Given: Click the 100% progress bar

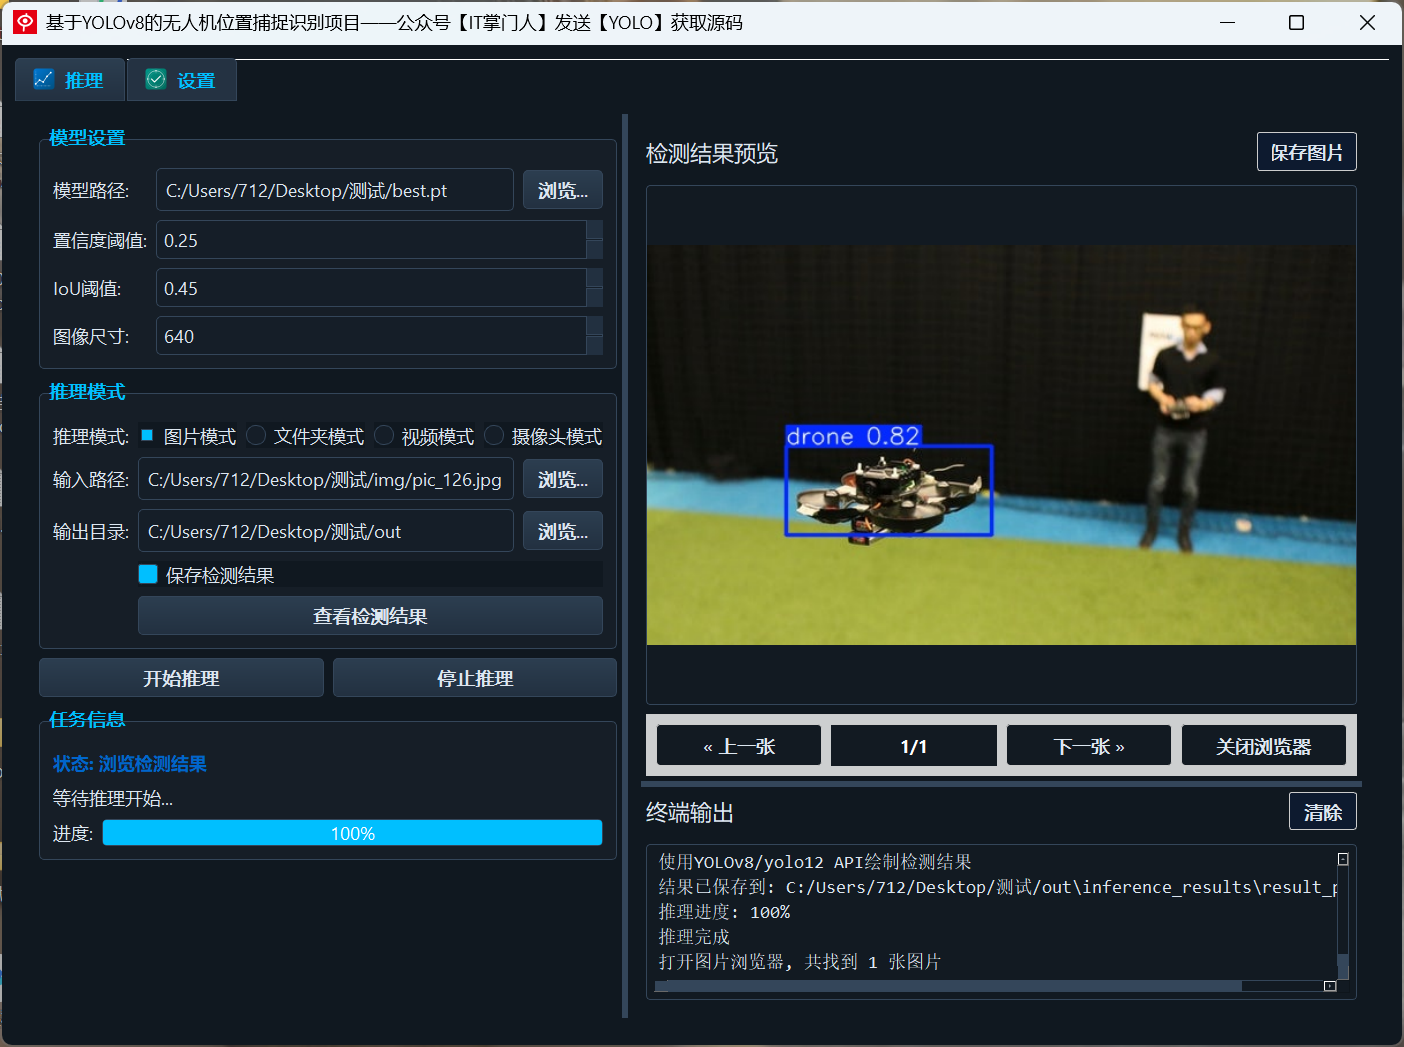Looking at the screenshot, I should 352,833.
